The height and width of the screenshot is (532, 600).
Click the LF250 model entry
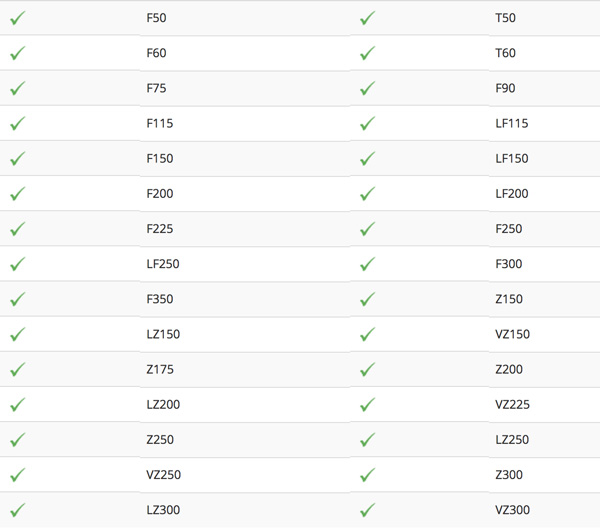tap(163, 264)
